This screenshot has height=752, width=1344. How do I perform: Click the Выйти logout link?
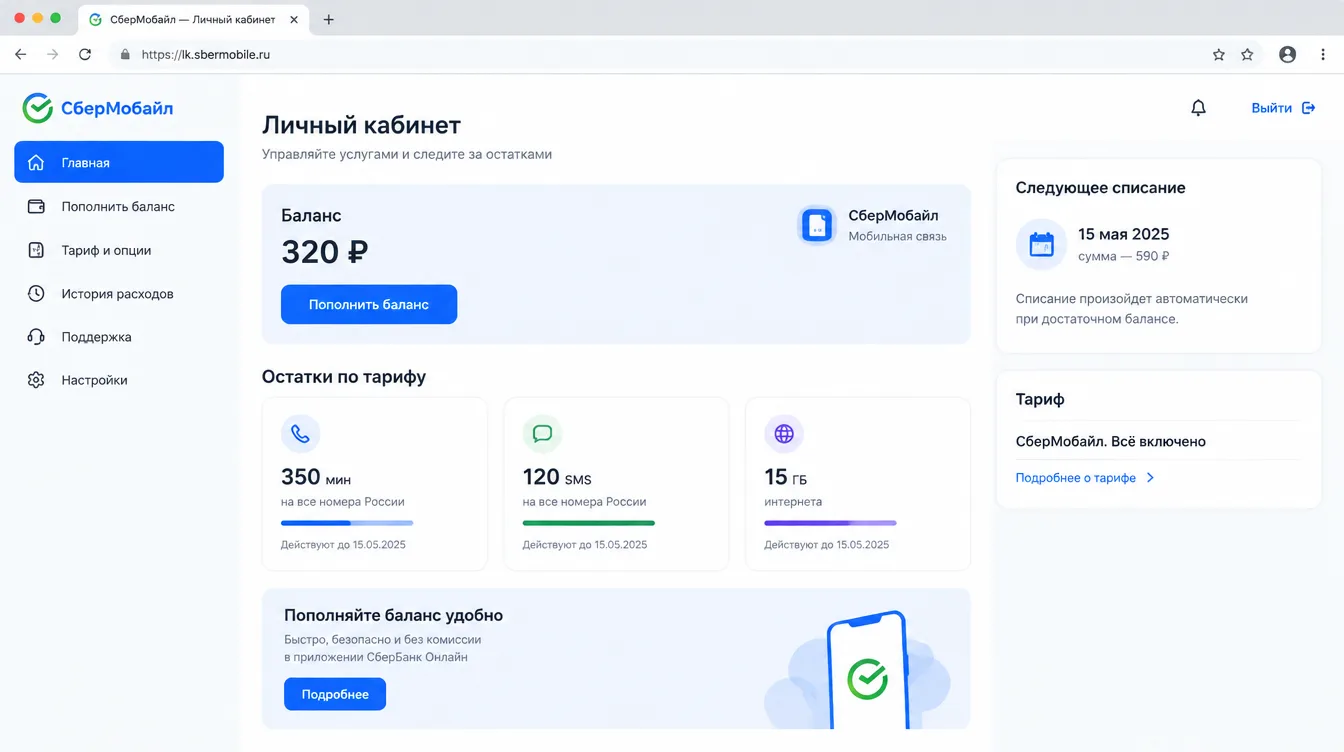1272,108
